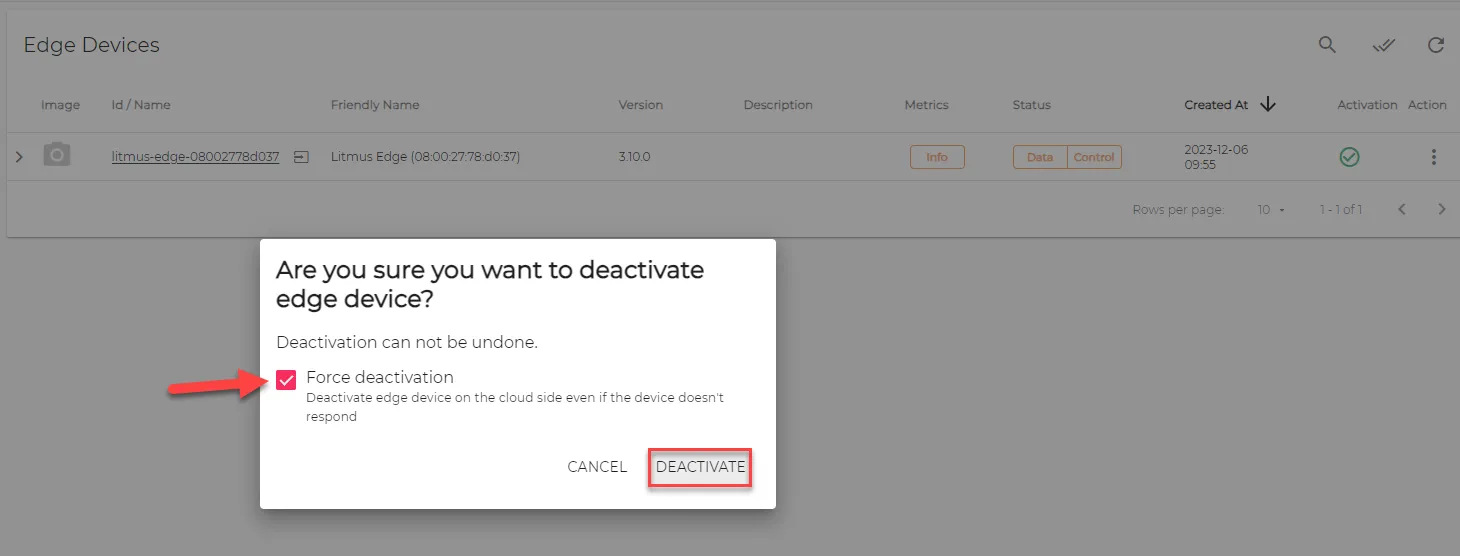Image resolution: width=1460 pixels, height=556 pixels.
Task: Click the 1 - 1 of 1 pagination text
Action: (x=1341, y=210)
